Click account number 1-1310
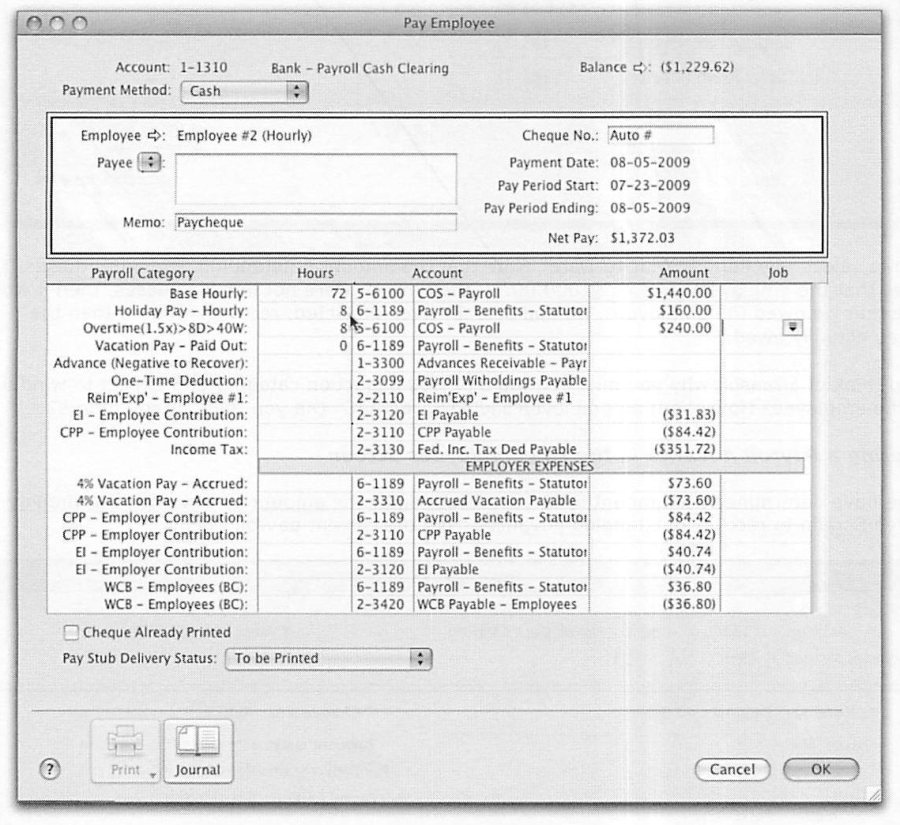 coord(204,68)
